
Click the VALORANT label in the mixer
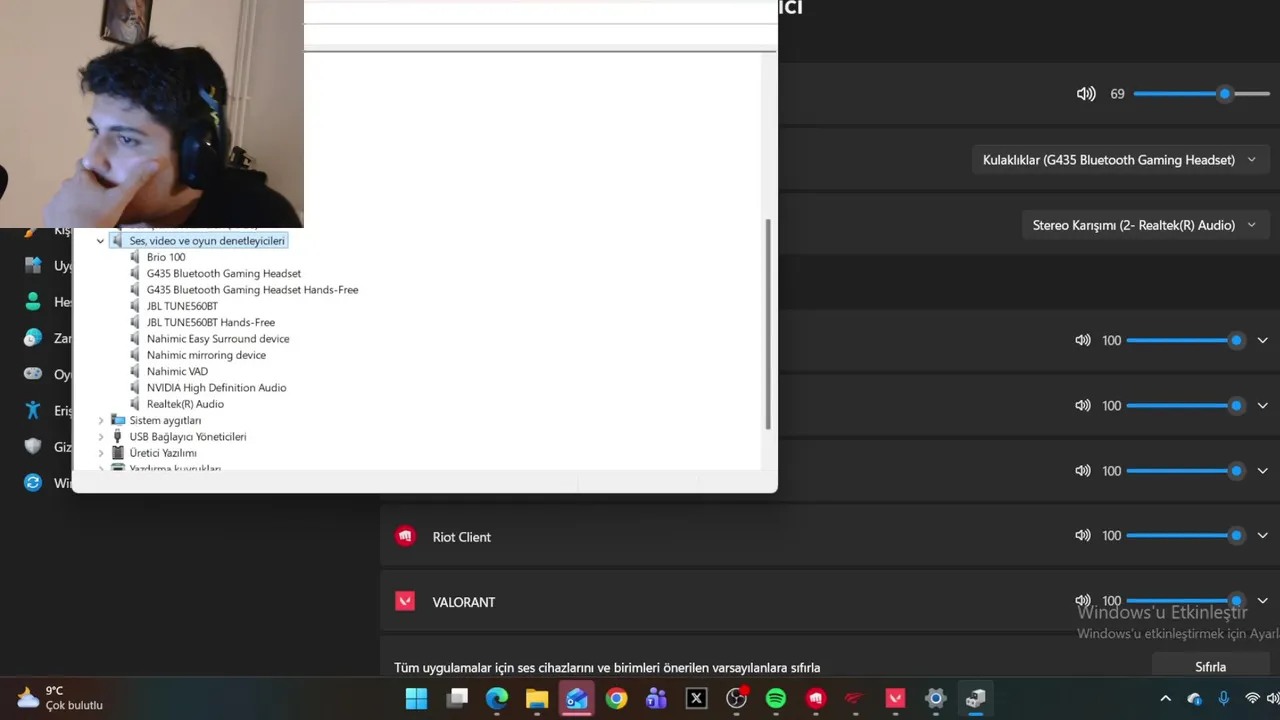(464, 602)
